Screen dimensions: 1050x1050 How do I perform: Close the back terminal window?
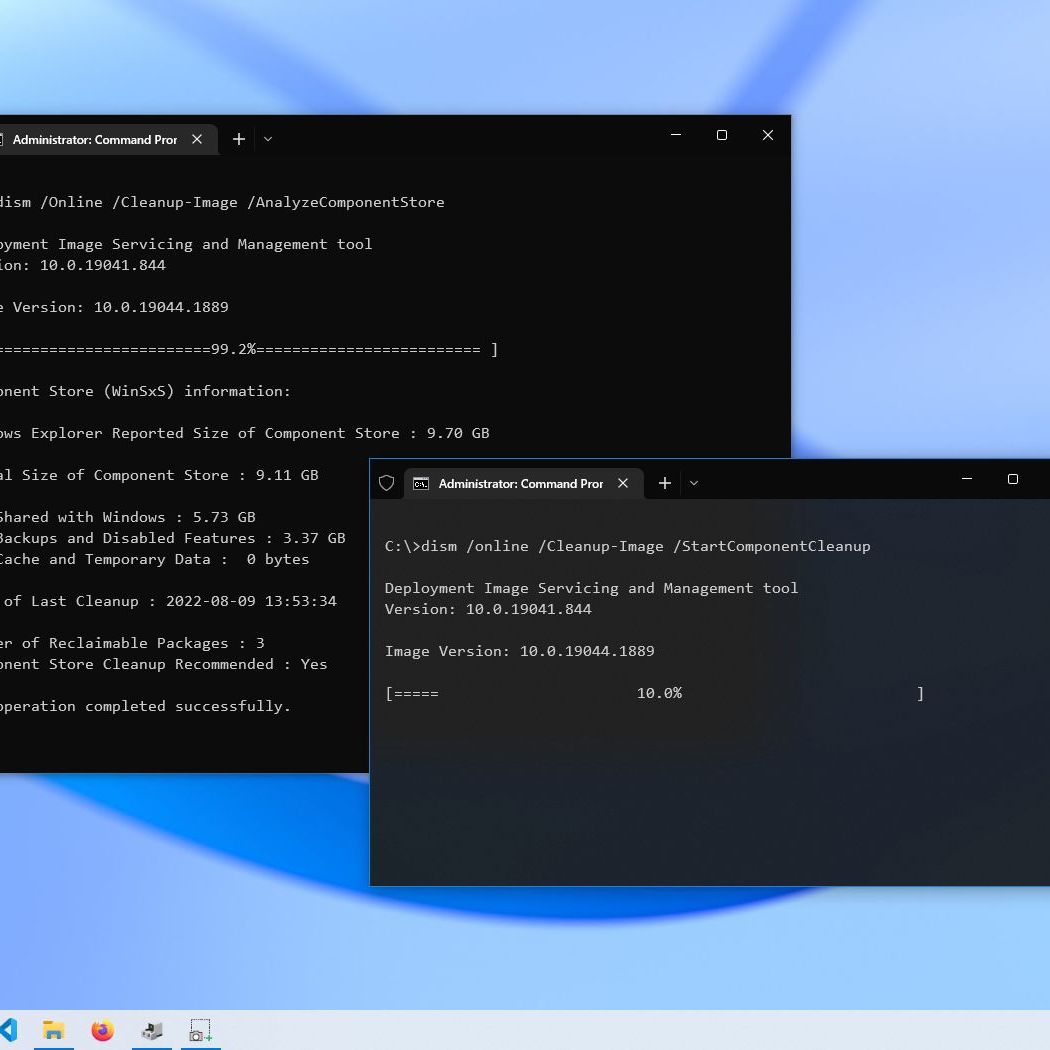[x=768, y=135]
